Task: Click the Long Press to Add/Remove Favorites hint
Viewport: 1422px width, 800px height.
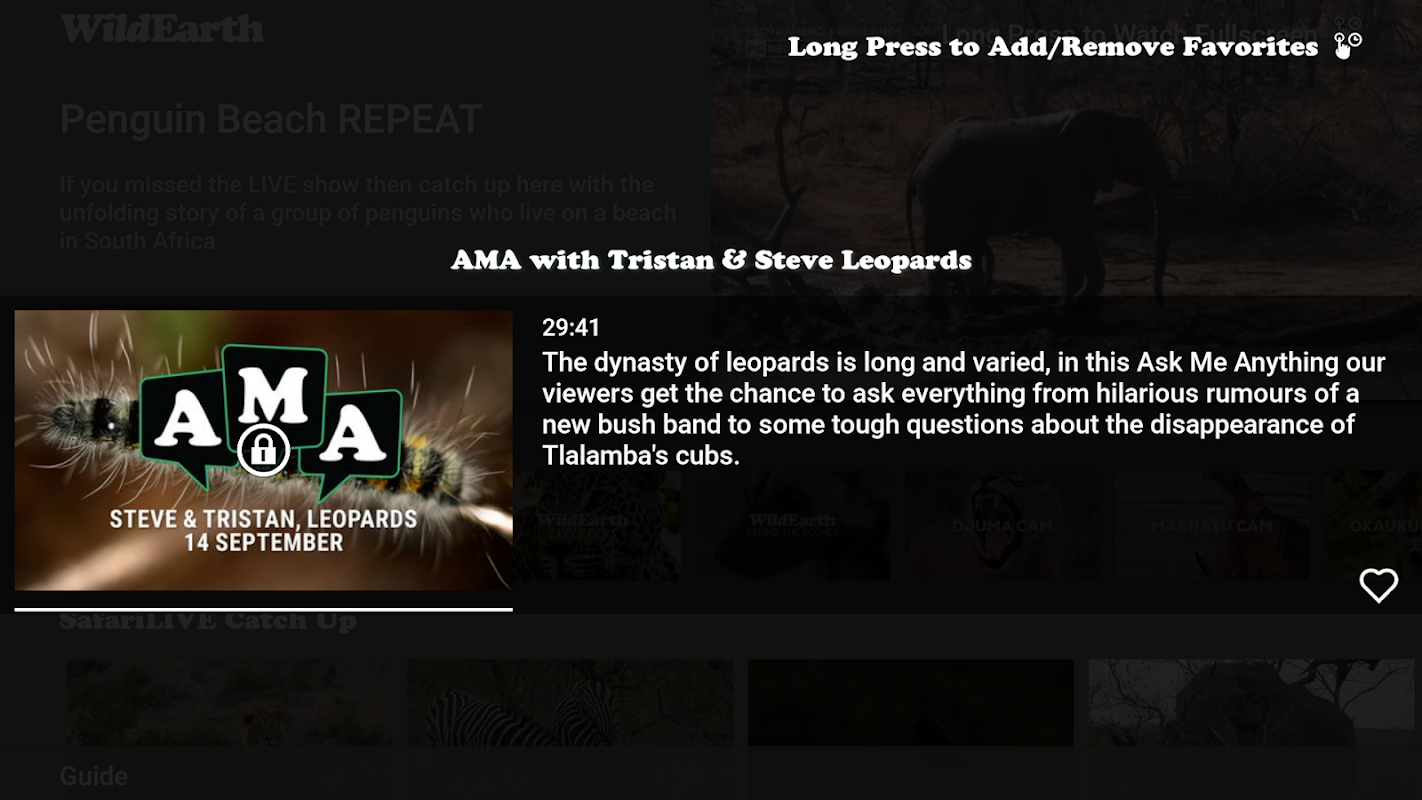Action: tap(1053, 46)
